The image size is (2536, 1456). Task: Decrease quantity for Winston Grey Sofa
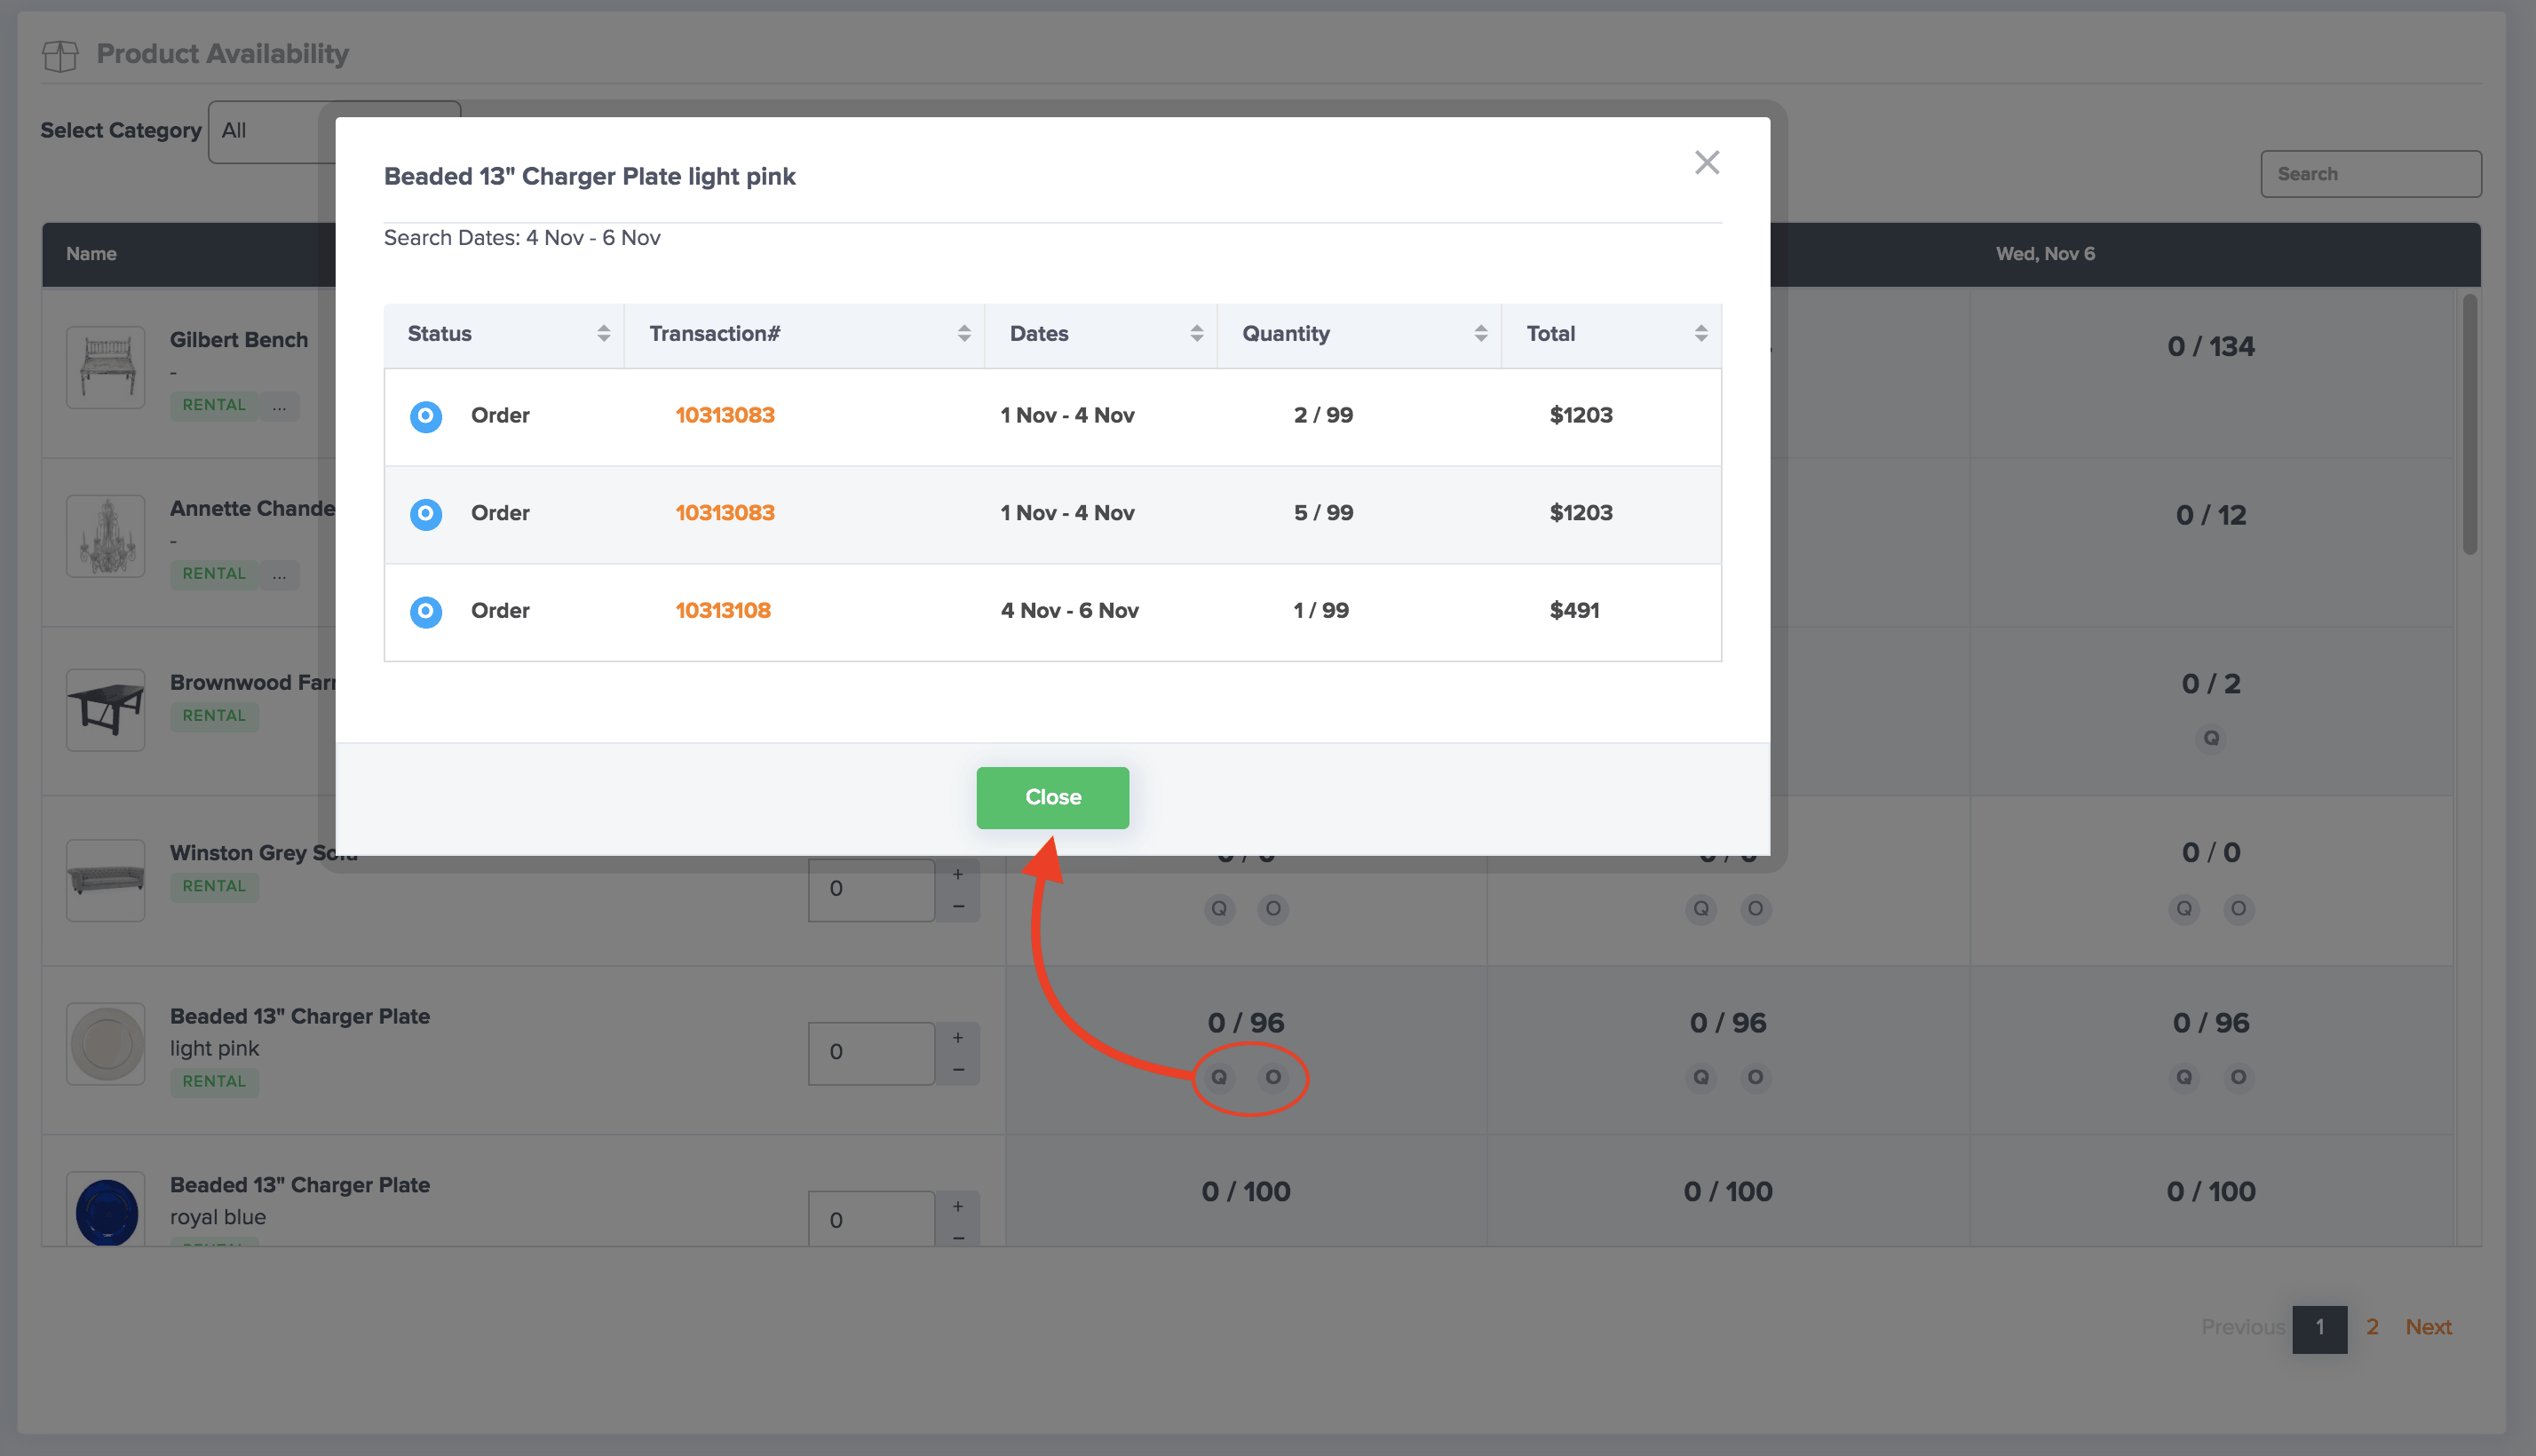point(958,906)
